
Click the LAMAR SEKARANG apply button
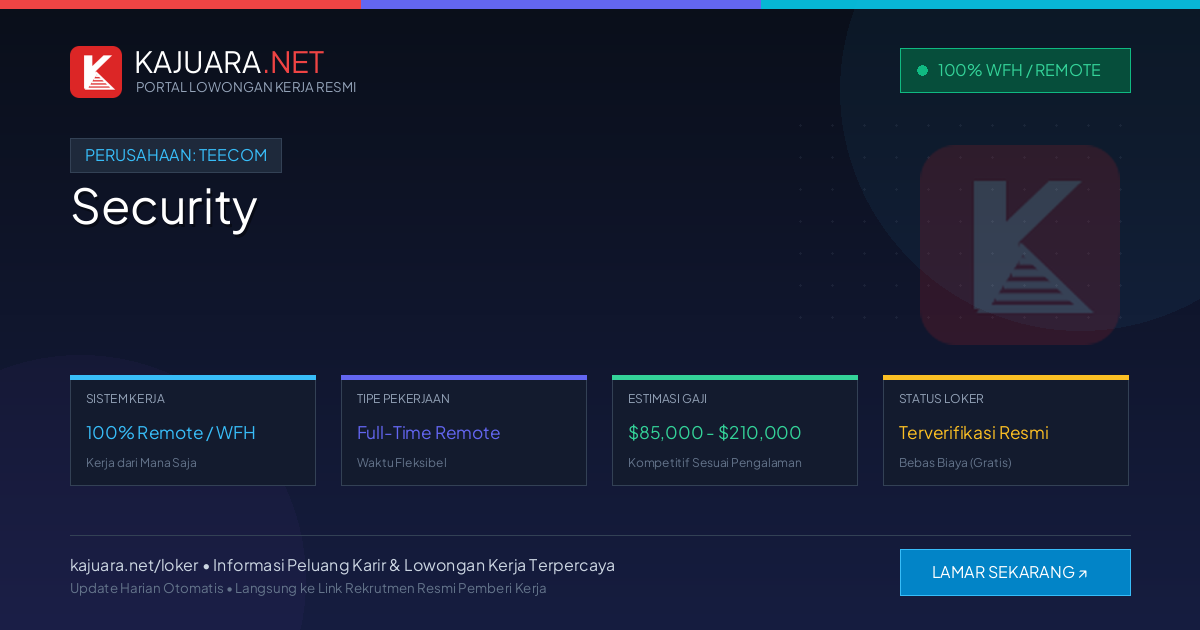1015,572
